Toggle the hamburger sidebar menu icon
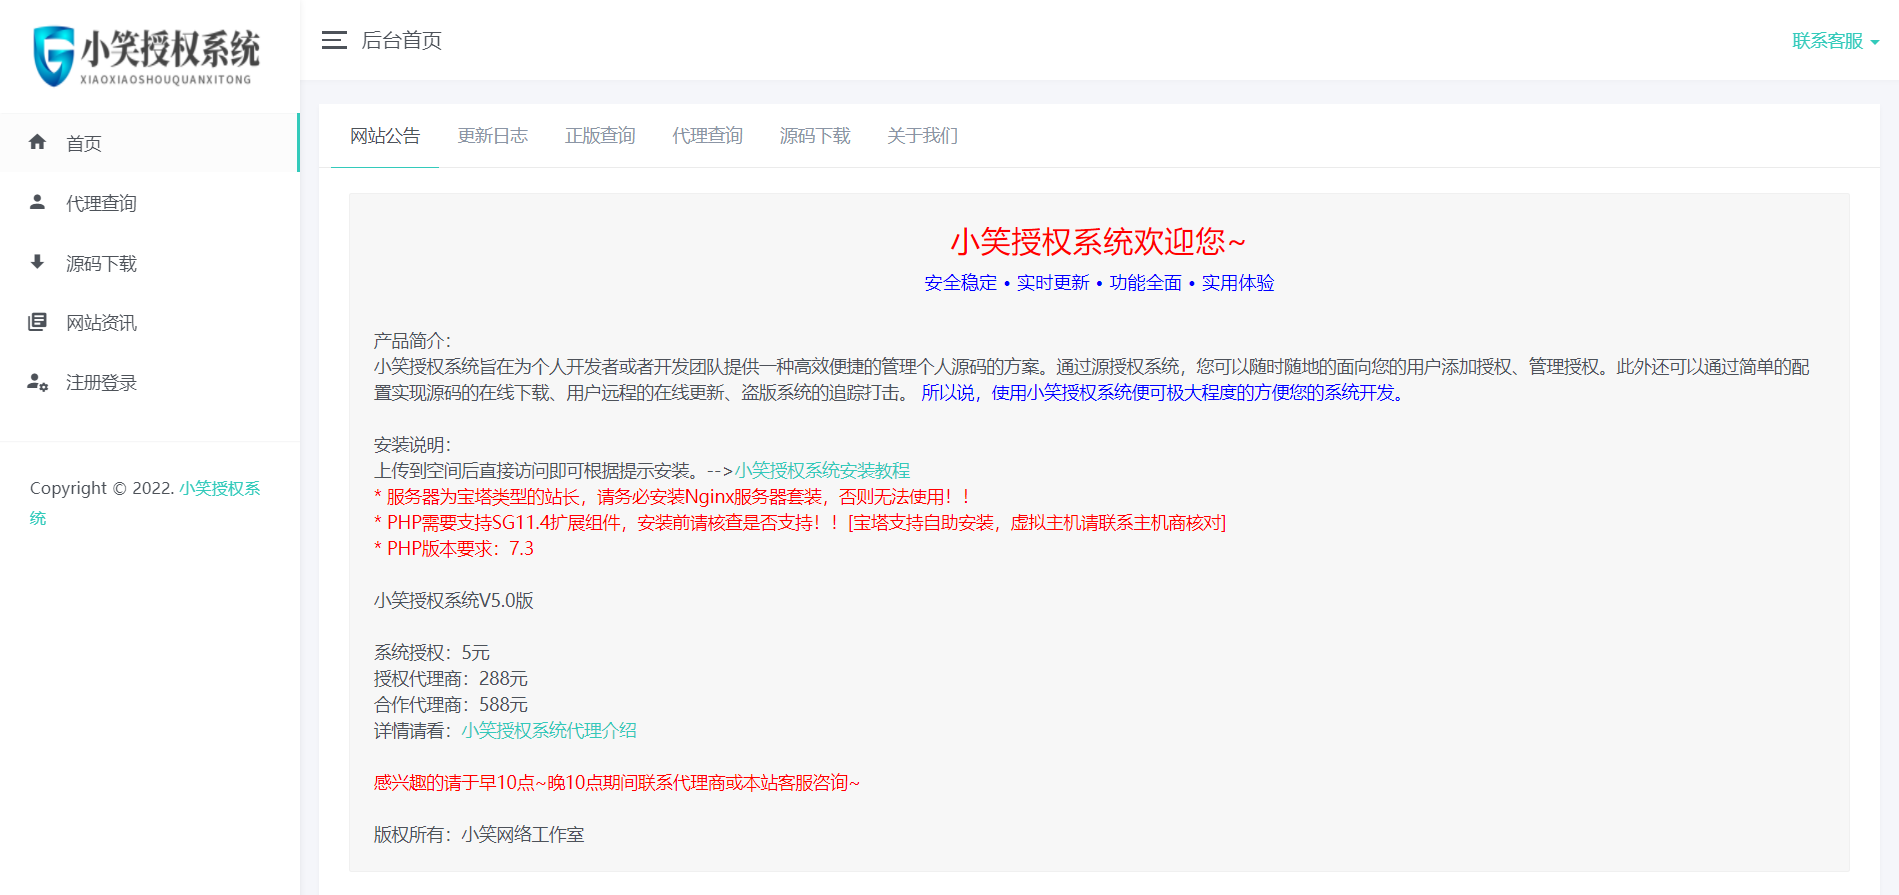Image resolution: width=1899 pixels, height=895 pixels. [x=334, y=40]
